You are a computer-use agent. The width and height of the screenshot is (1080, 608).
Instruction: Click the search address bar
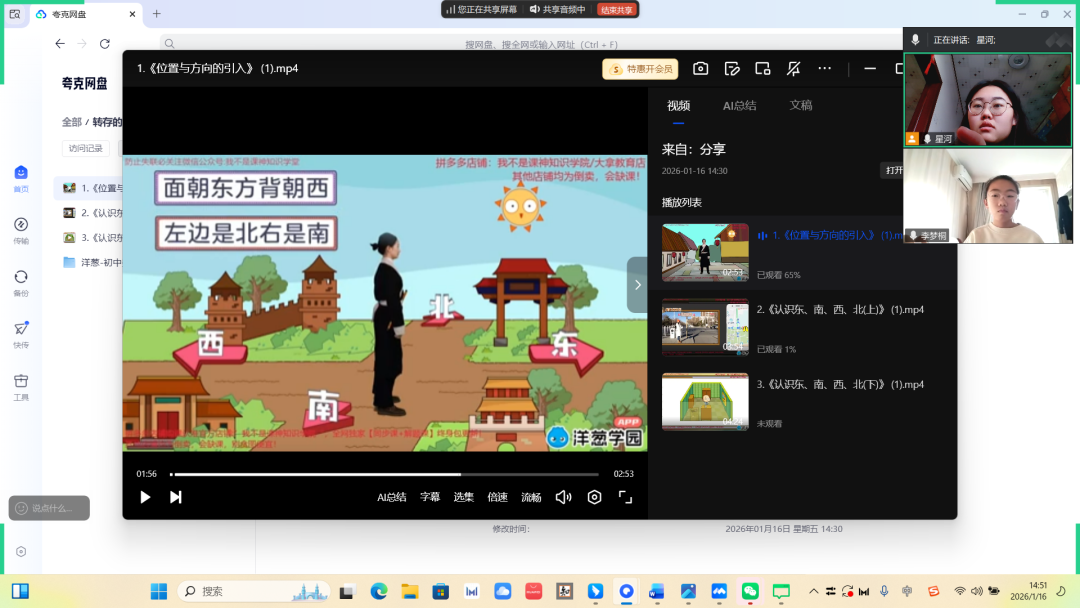[541, 44]
